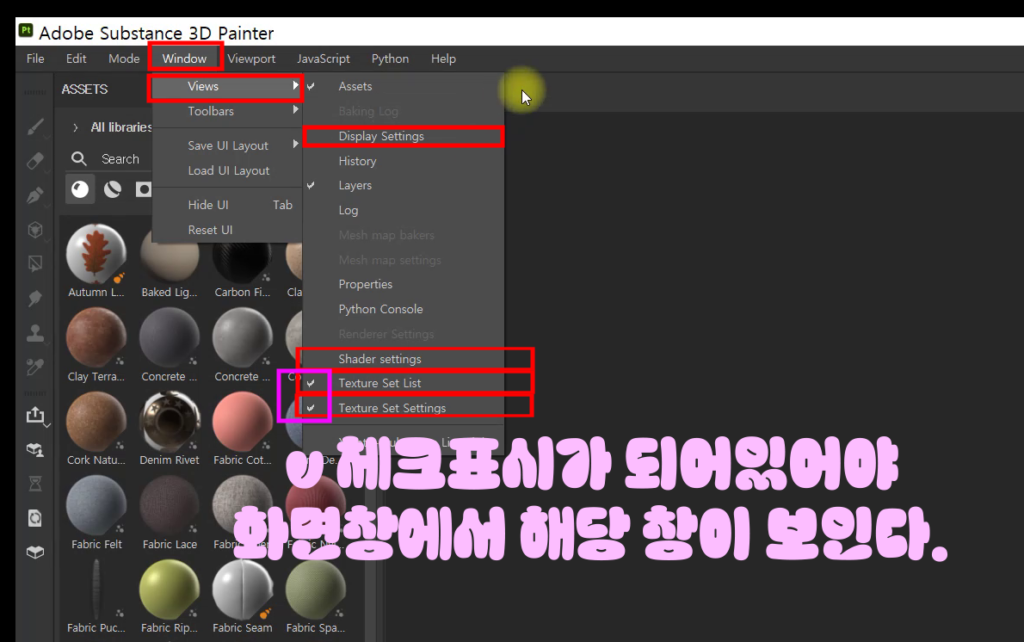This screenshot has height=642, width=1024.
Task: Enable the Log view
Action: coord(403,210)
